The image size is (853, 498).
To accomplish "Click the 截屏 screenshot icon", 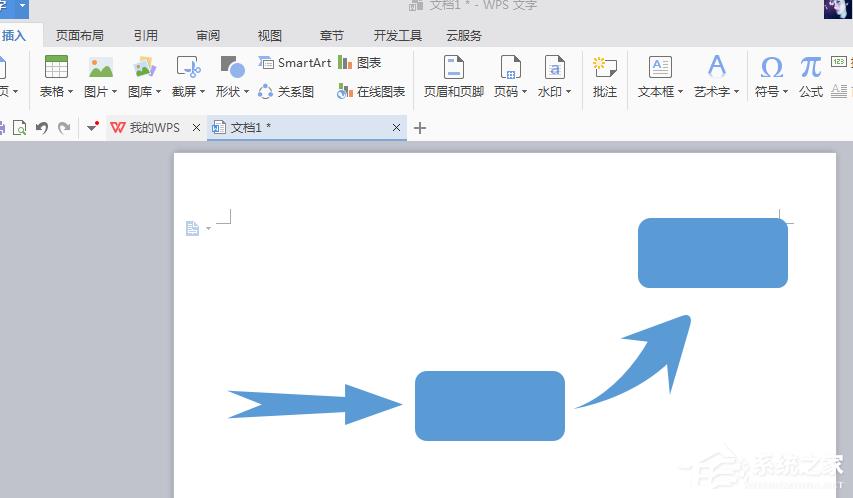I will (188, 67).
